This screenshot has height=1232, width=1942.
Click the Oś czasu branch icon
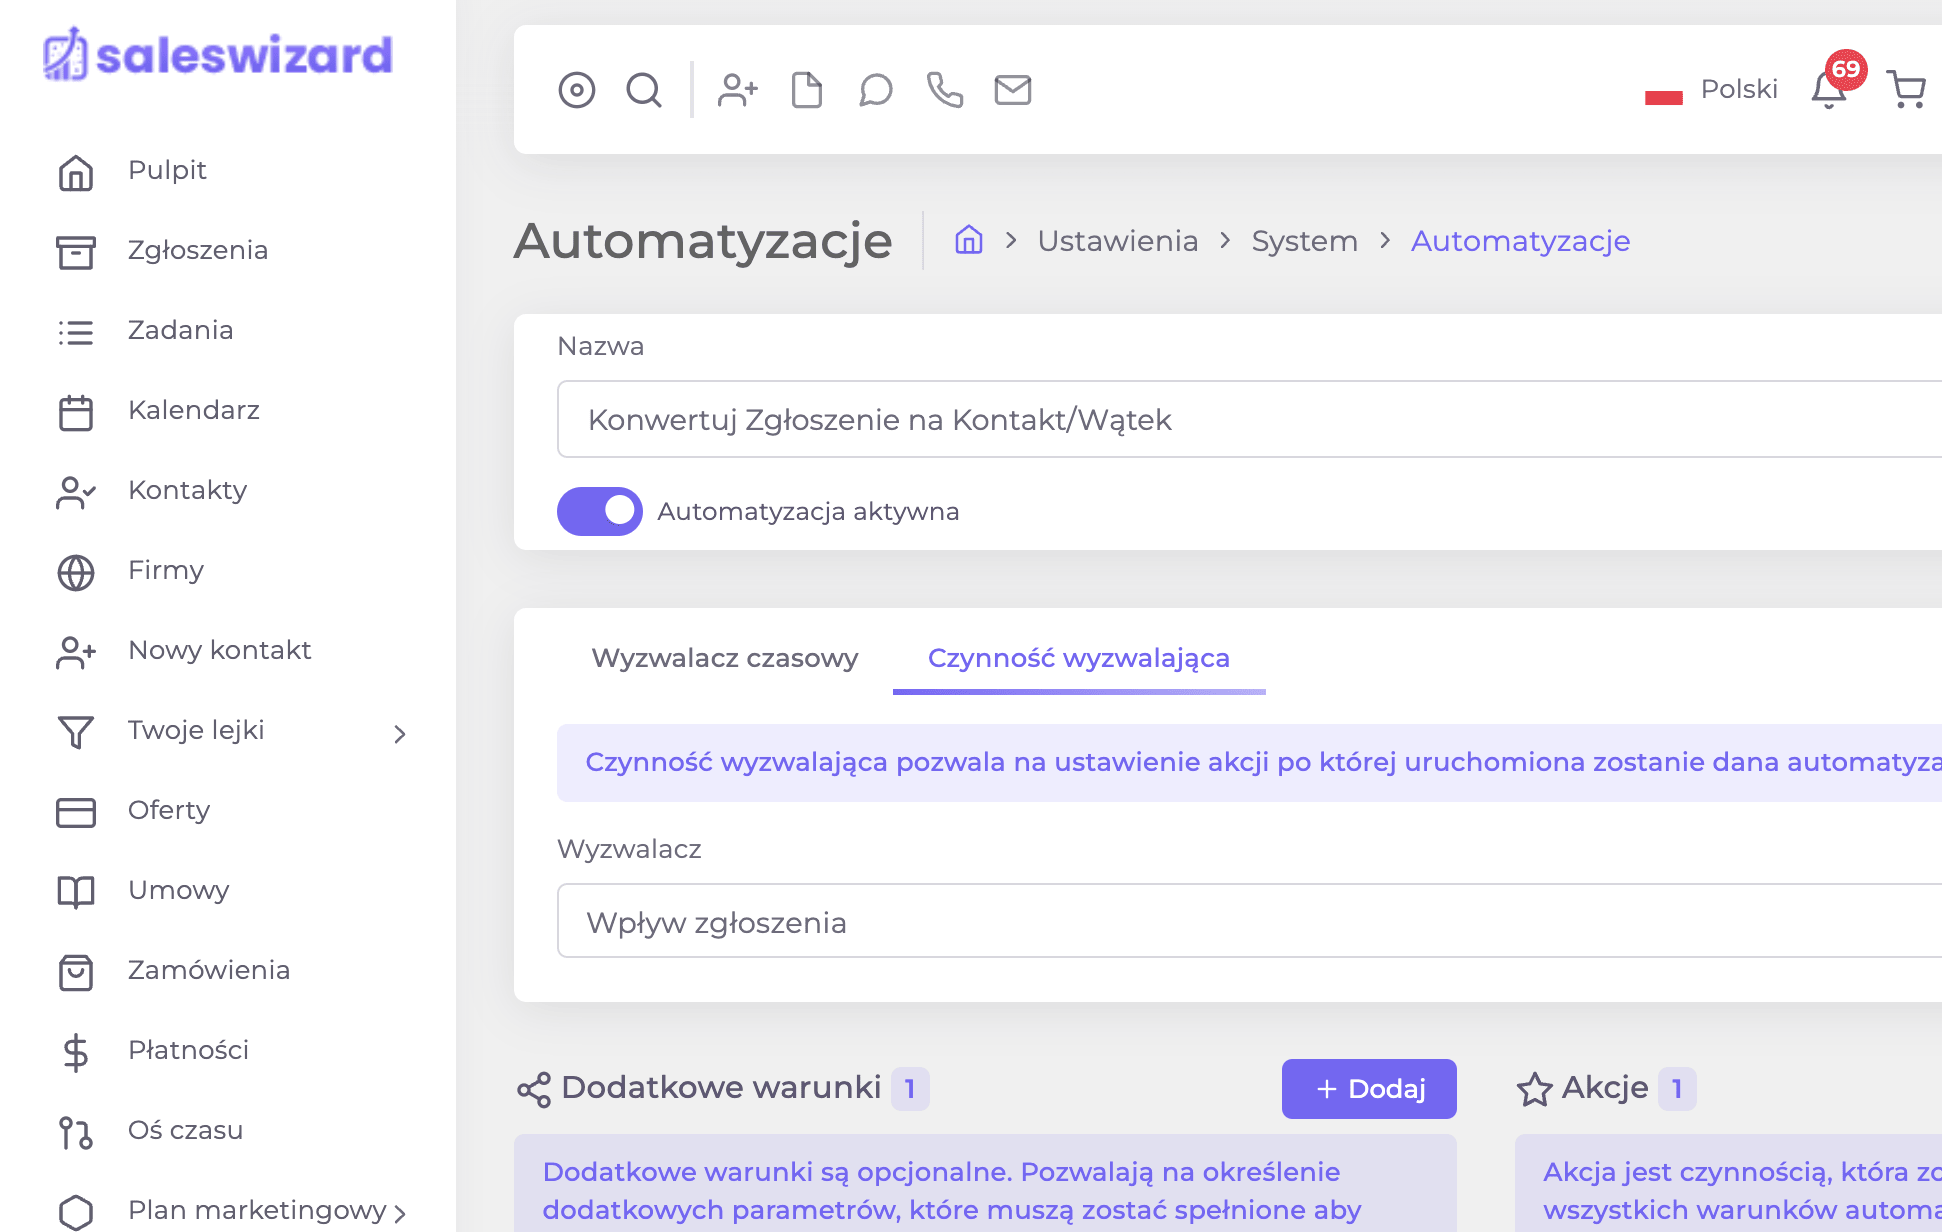[76, 1132]
